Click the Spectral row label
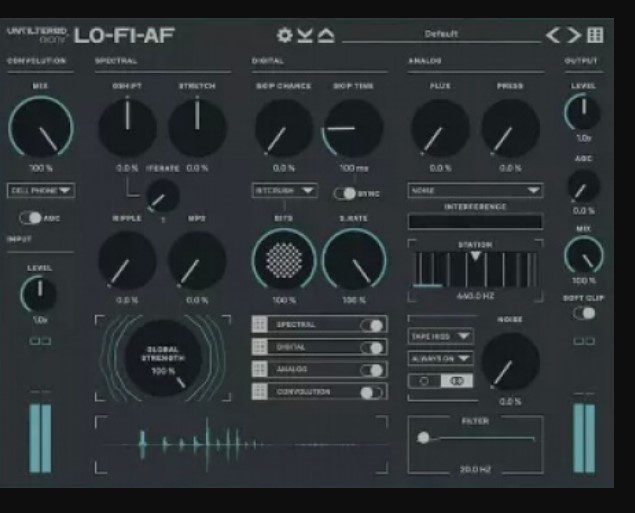The width and height of the screenshot is (635, 513). click(x=296, y=325)
